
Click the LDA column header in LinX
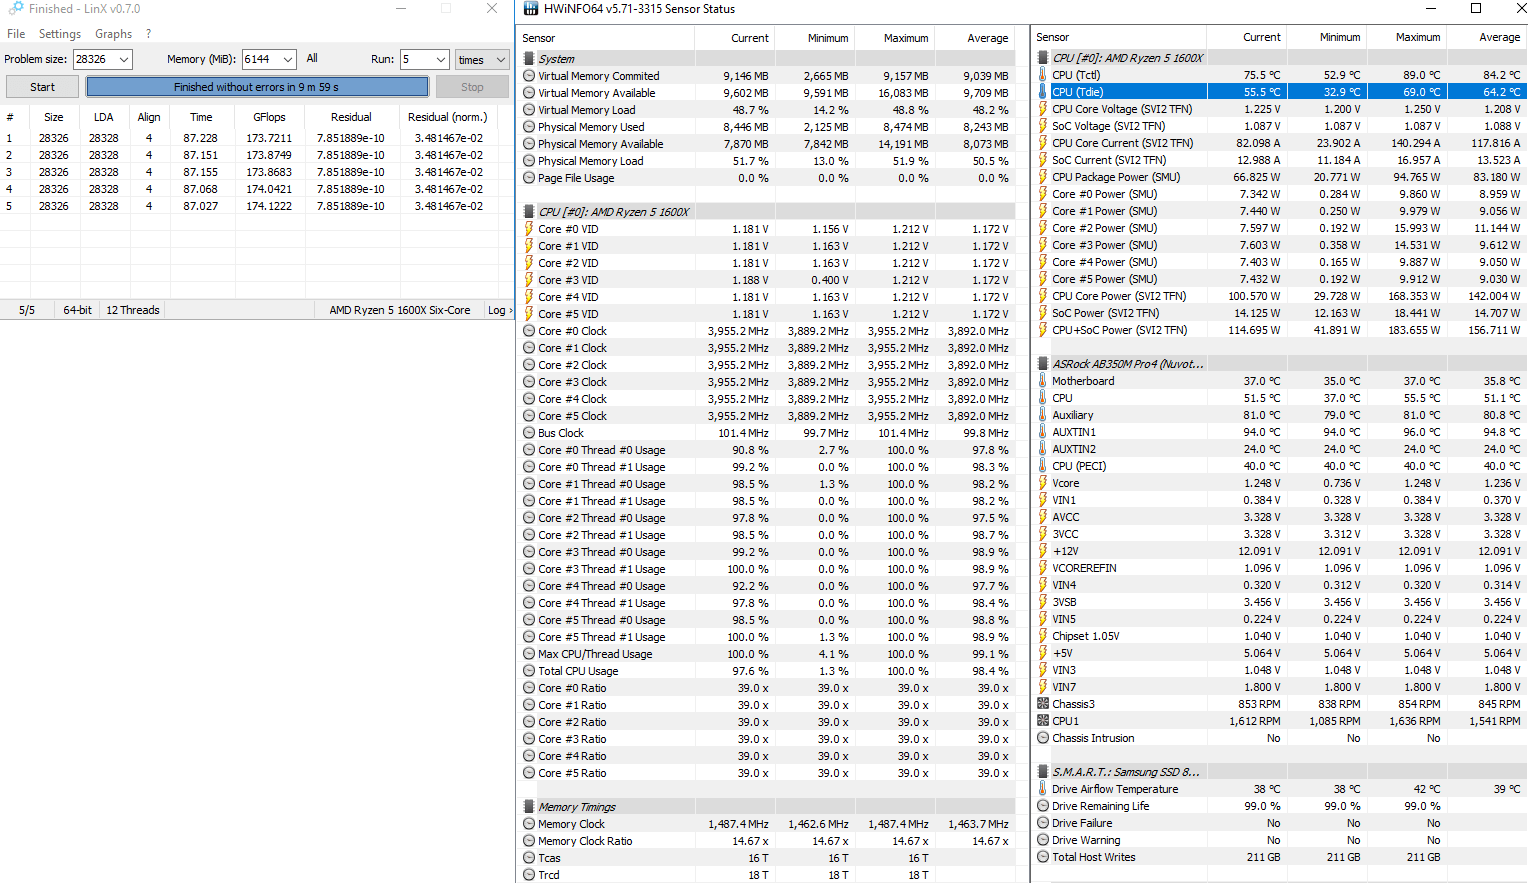[103, 117]
